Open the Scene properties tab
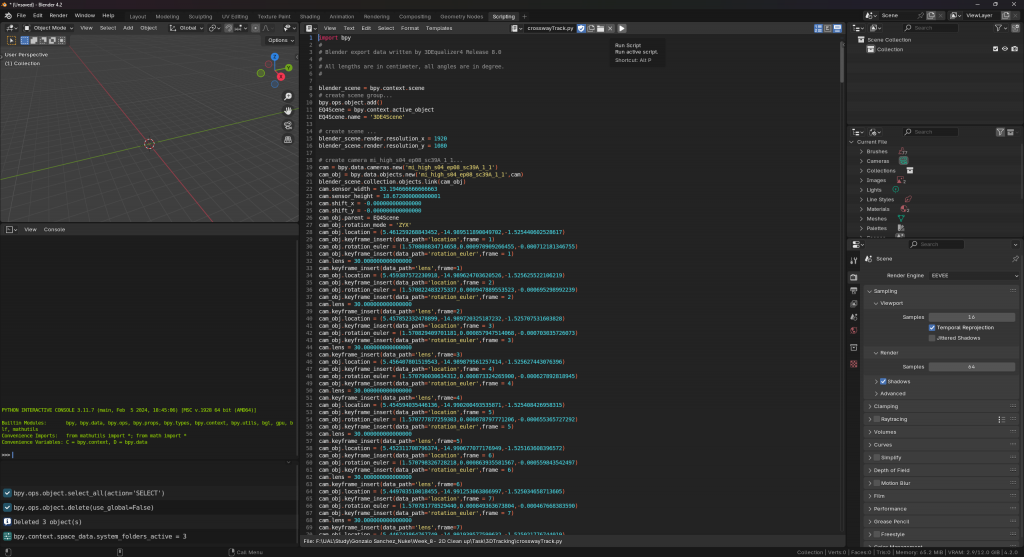 point(854,317)
